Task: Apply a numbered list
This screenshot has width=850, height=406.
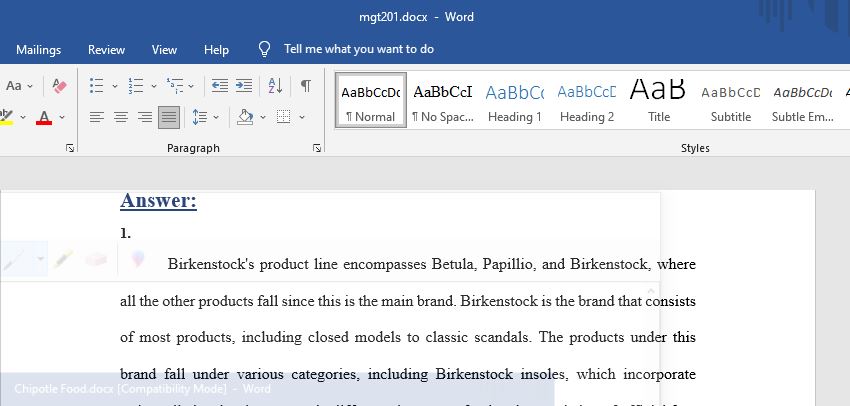Action: [x=136, y=86]
